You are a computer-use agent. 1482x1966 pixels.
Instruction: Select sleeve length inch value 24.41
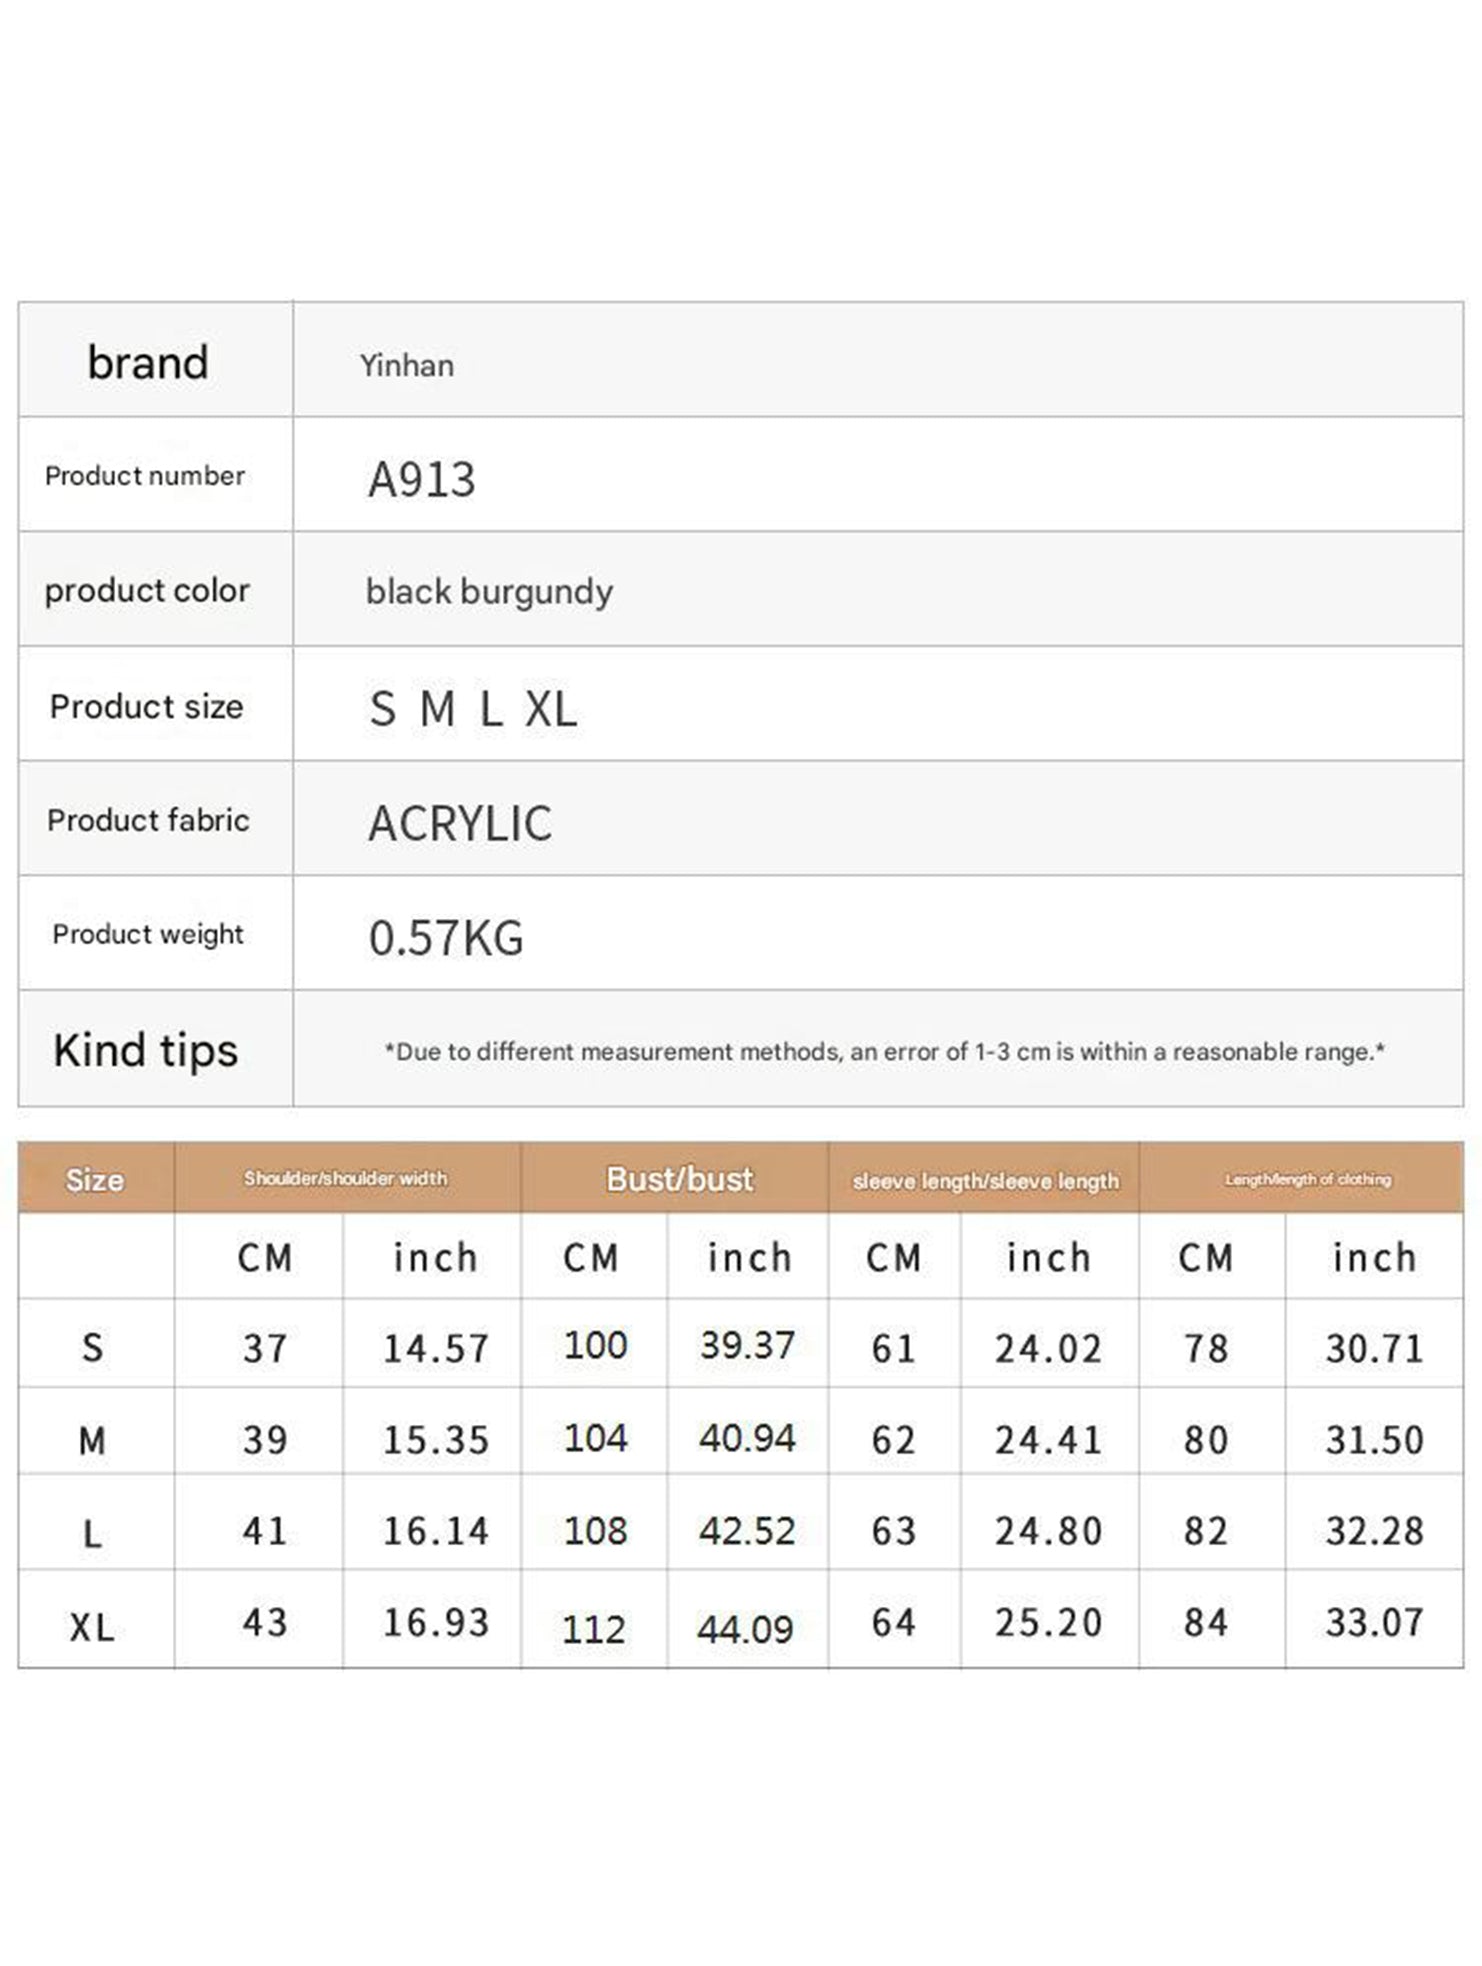click(x=1048, y=1441)
